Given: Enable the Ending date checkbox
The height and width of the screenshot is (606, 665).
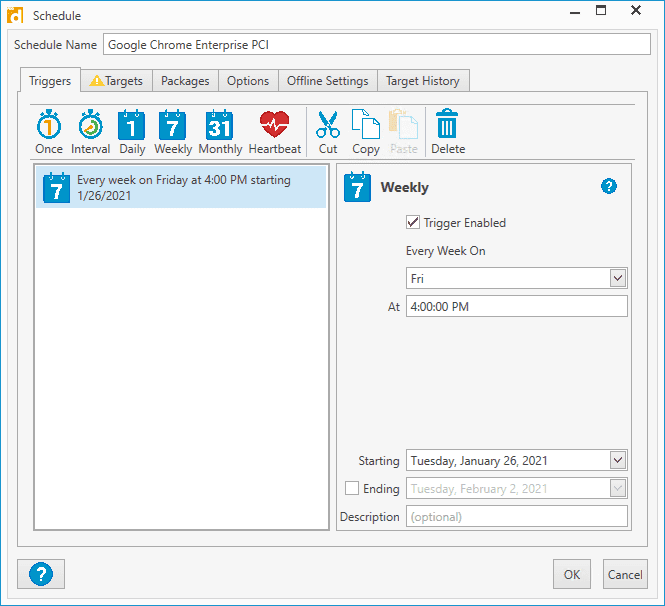Looking at the screenshot, I should [x=352, y=488].
